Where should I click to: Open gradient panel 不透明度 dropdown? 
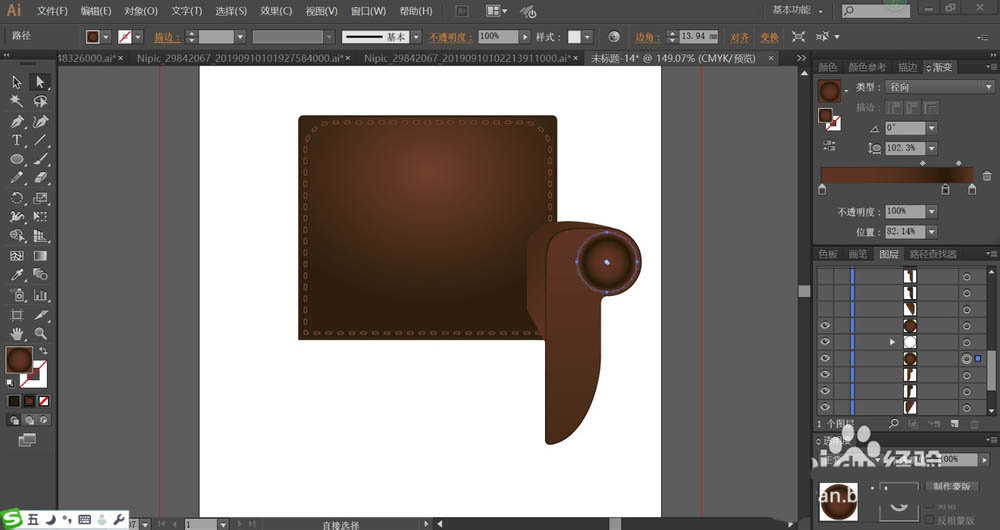click(x=932, y=211)
